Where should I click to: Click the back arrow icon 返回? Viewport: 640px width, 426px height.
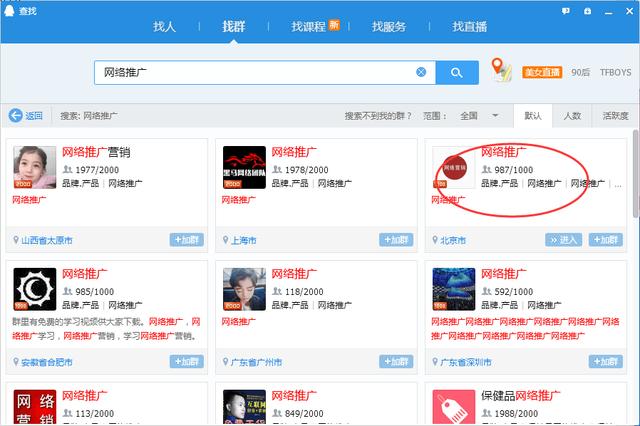point(16,115)
